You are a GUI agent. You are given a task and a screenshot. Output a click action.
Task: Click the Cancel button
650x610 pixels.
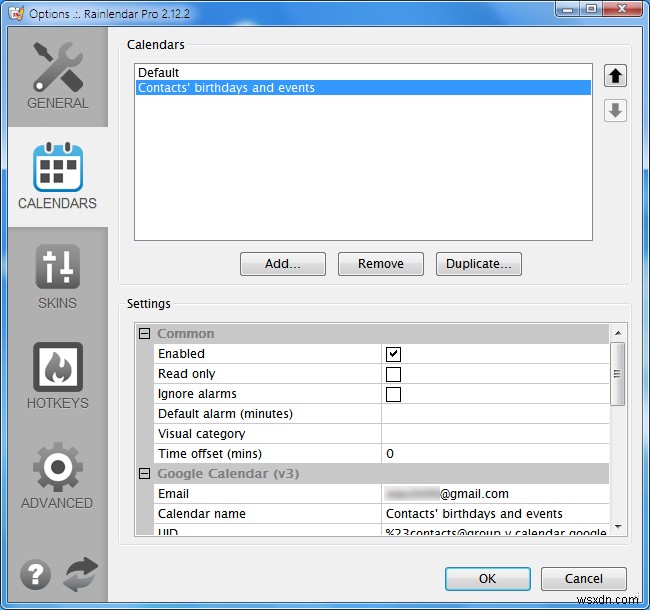coord(584,579)
